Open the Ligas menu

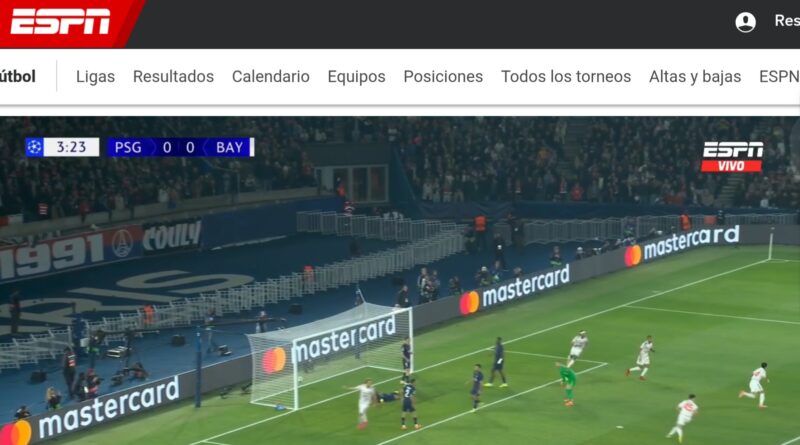[95, 77]
